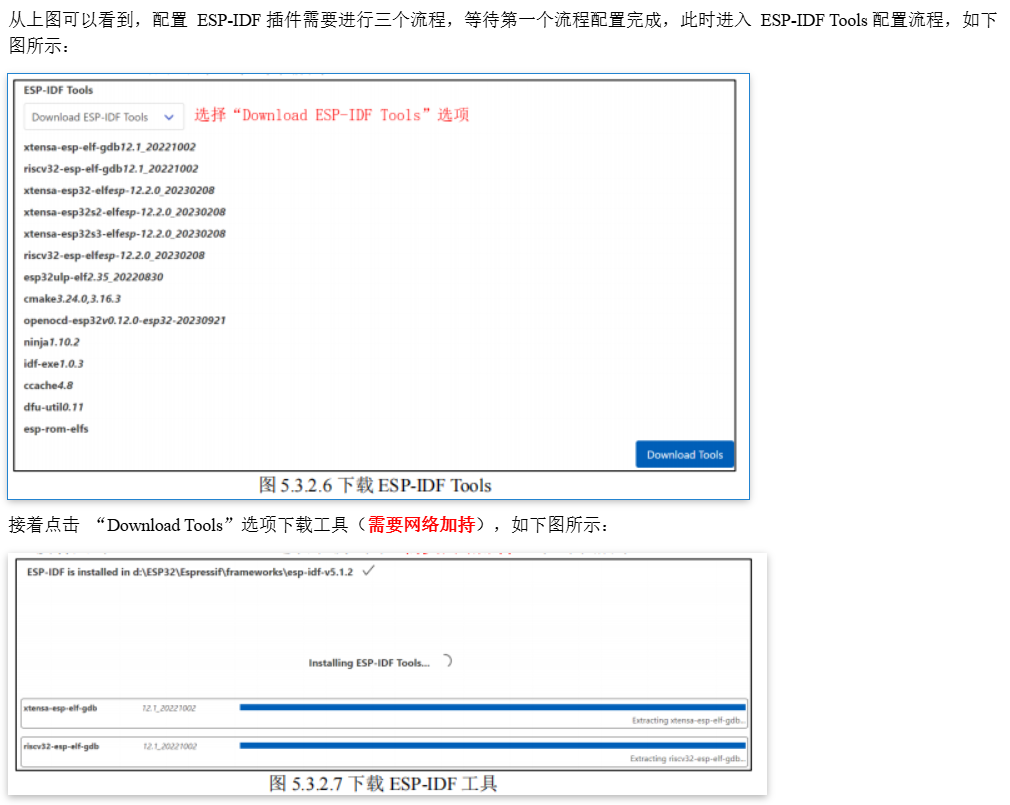This screenshot has width=1010, height=805.
Task: Select openocd-esp32 v0.12.0 entry
Action: (124, 321)
